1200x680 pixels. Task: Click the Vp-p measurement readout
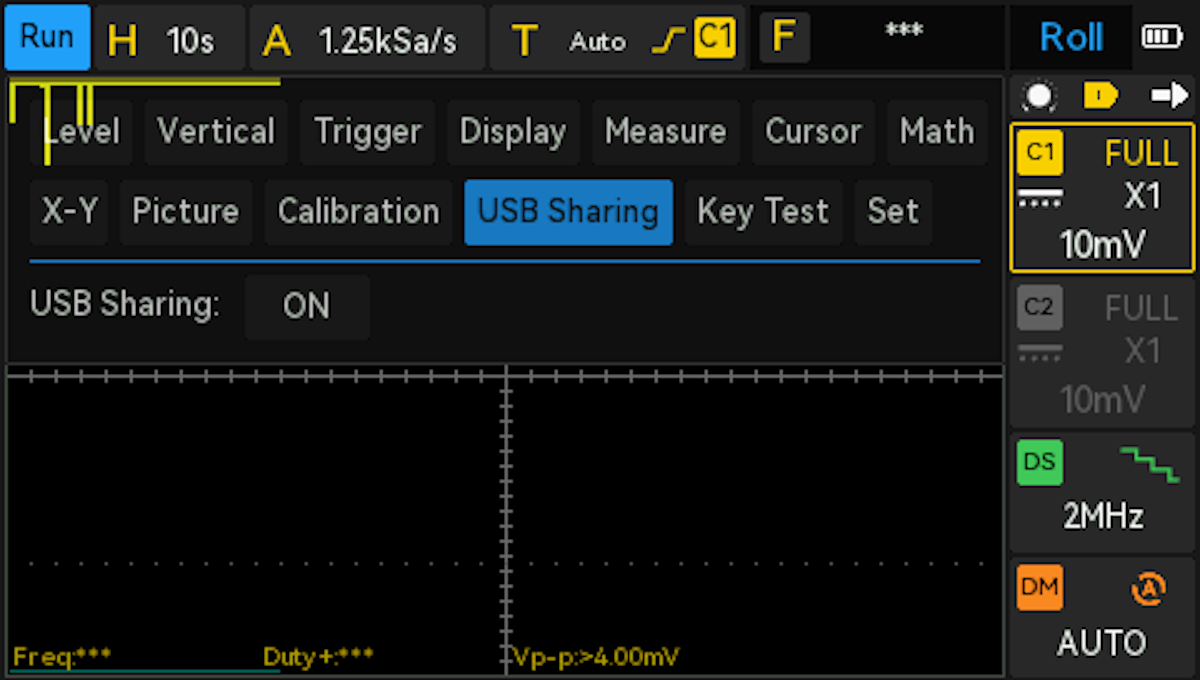pyautogui.click(x=596, y=657)
